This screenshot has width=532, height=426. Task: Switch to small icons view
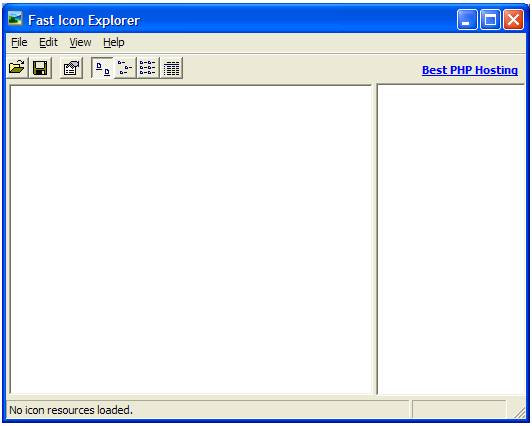(x=125, y=68)
